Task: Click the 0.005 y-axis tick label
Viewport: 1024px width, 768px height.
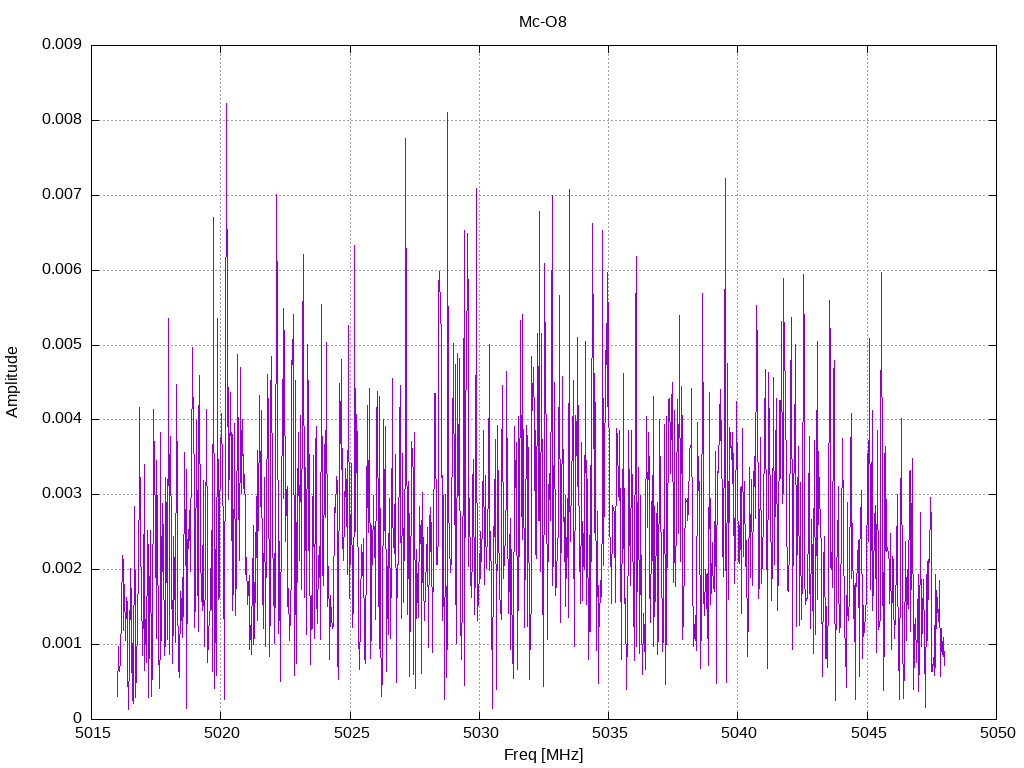Action: coord(62,344)
